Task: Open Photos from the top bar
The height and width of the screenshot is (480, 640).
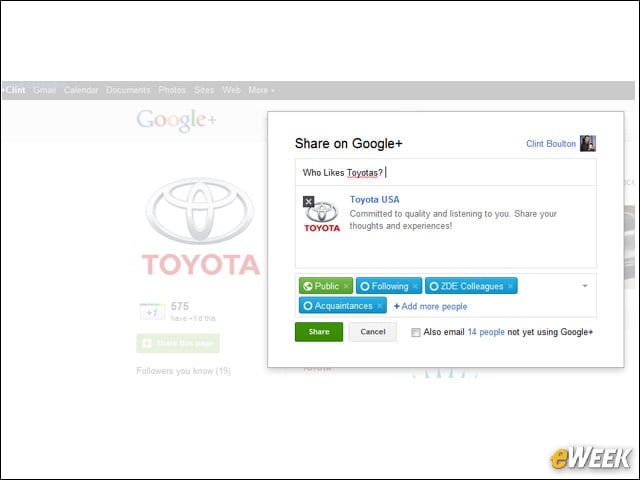Action: (172, 90)
